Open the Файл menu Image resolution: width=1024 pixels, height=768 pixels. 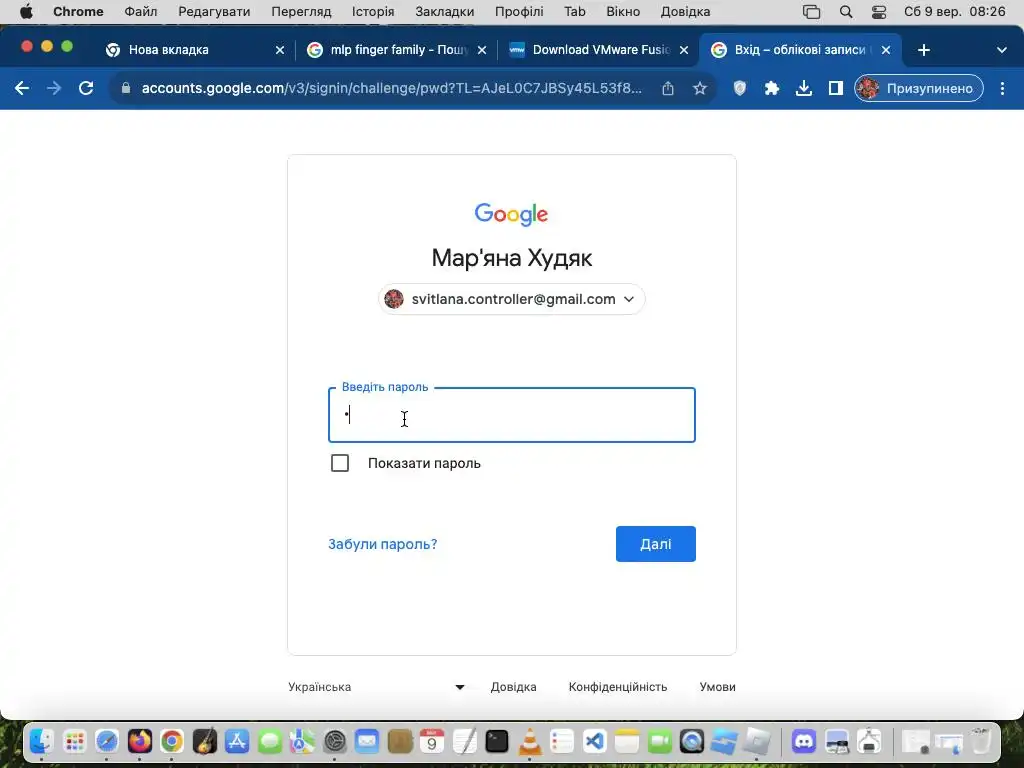pyautogui.click(x=140, y=12)
